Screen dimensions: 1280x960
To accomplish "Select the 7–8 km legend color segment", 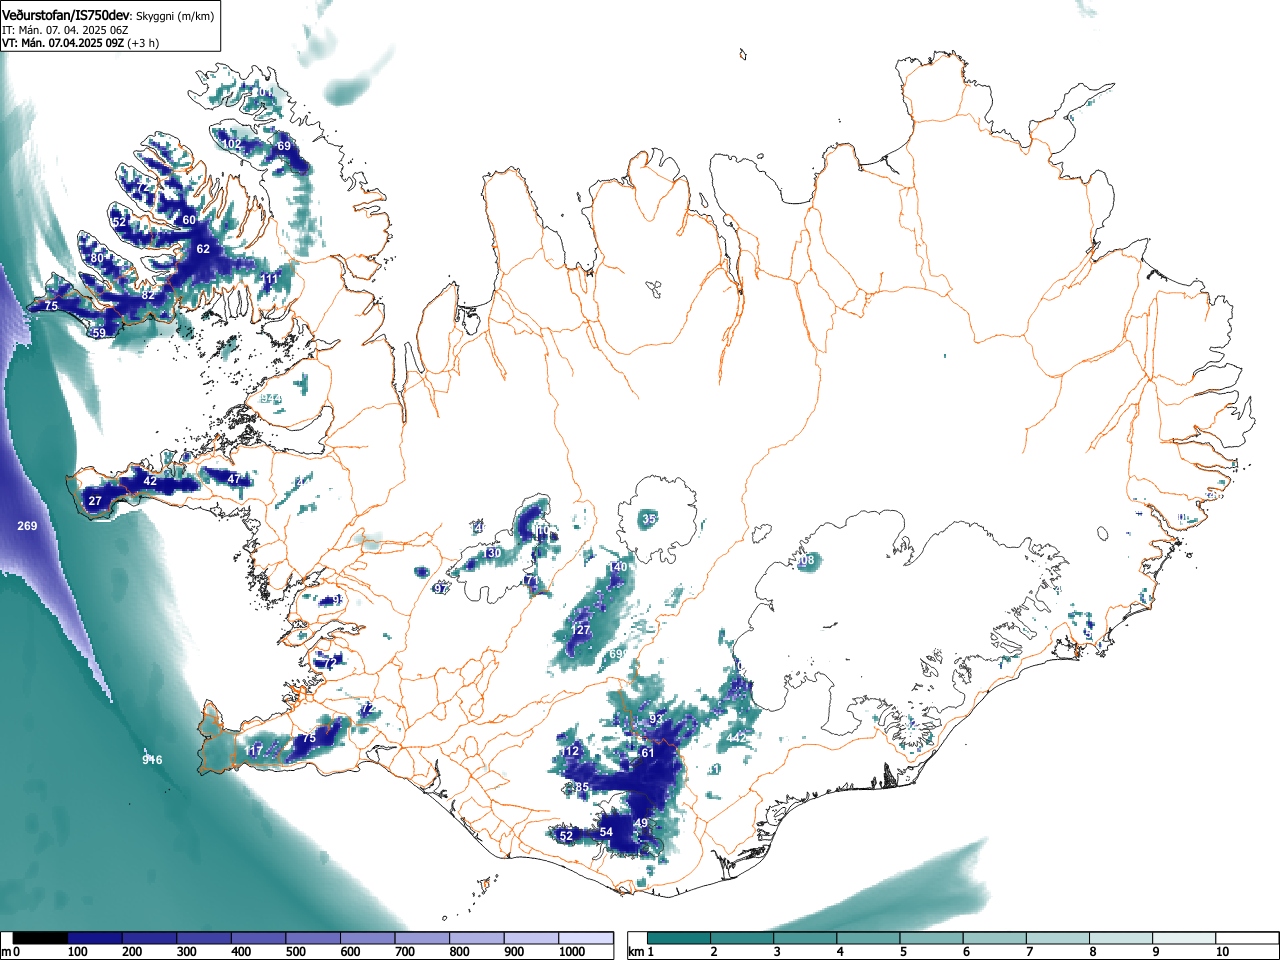I will 1058,938.
